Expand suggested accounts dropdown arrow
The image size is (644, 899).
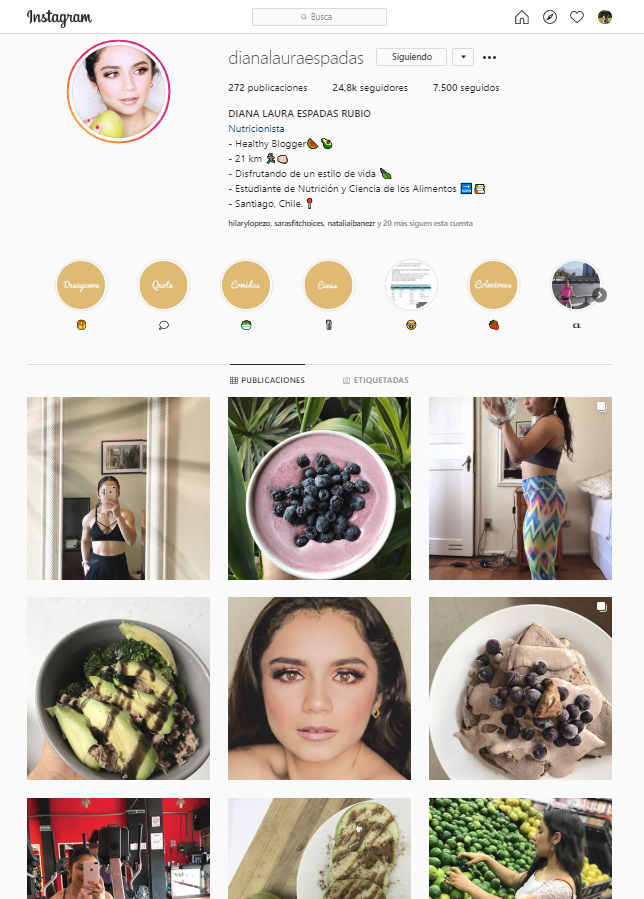[463, 57]
